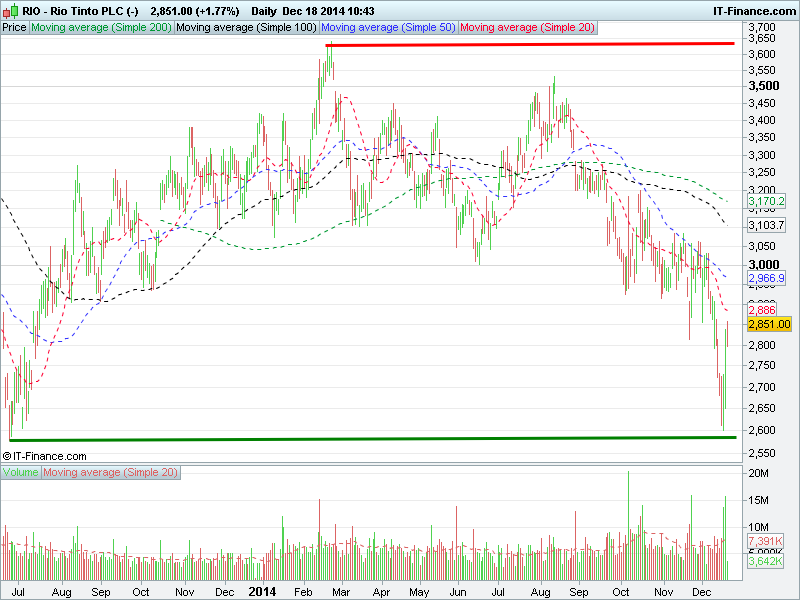Click the 3,642K volume value tag
Screen dimensions: 800x600
[x=765, y=562]
